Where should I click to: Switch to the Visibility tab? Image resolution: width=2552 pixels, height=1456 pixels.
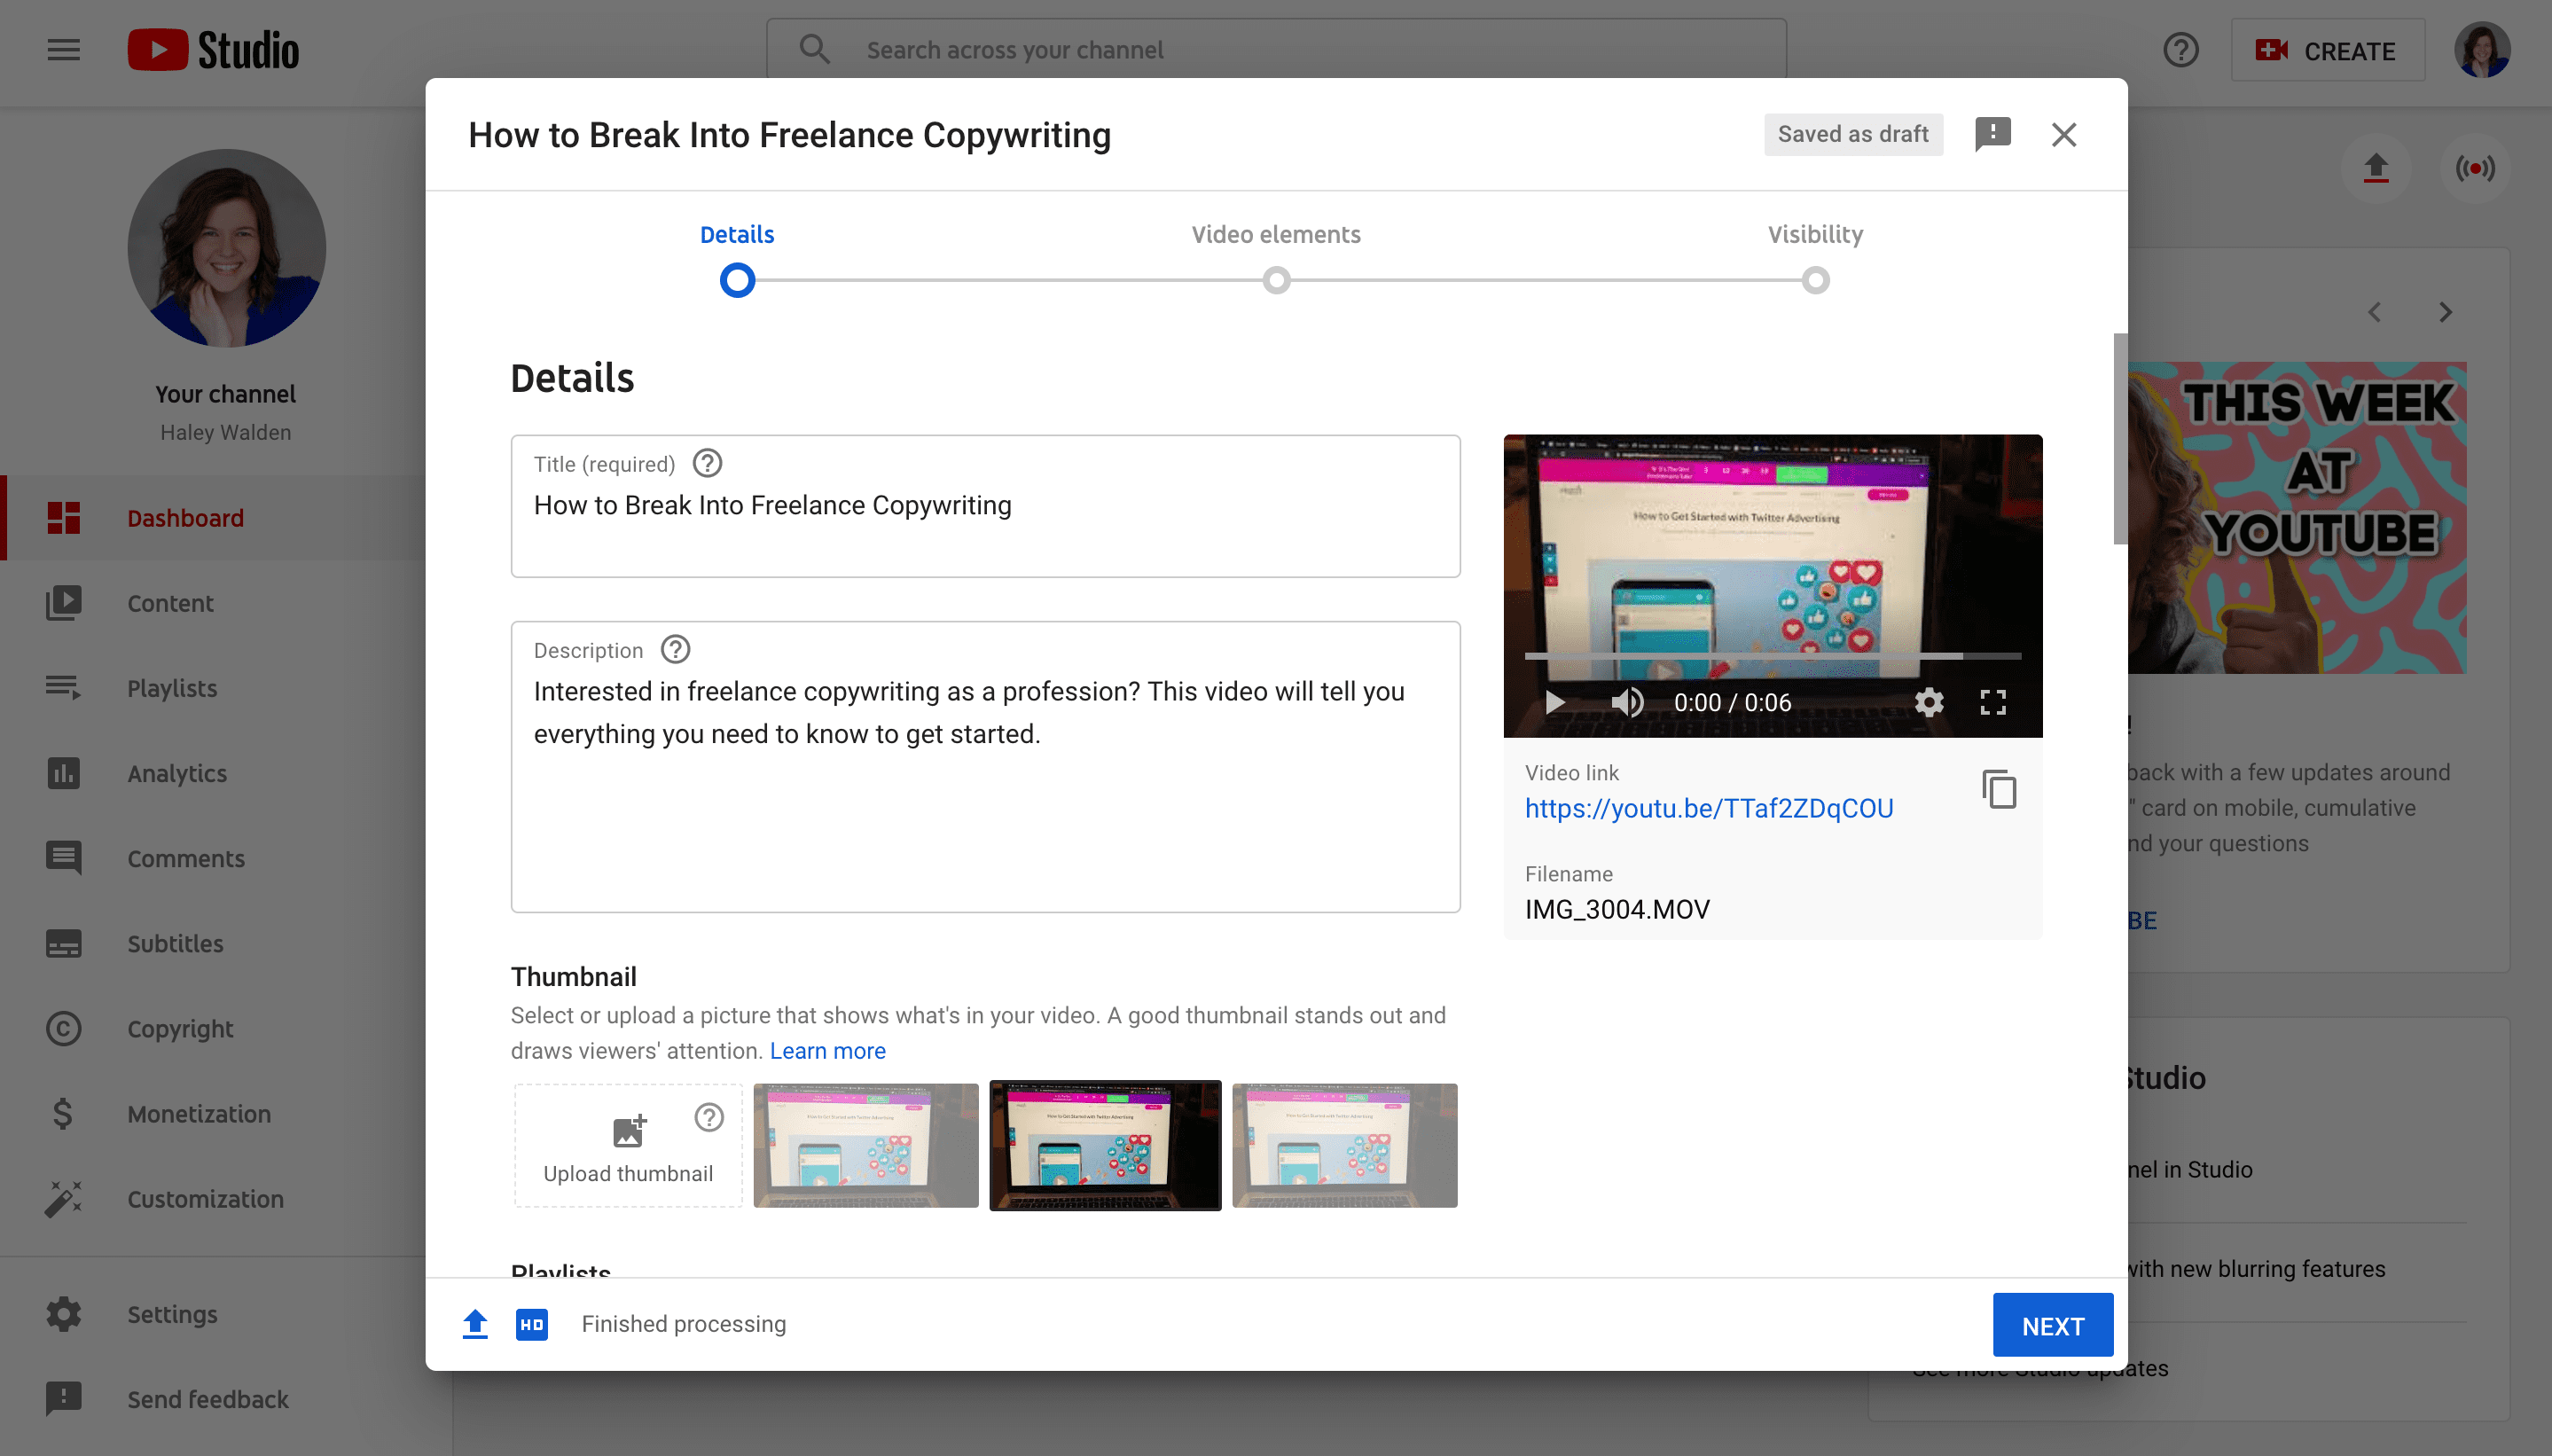tap(1814, 235)
